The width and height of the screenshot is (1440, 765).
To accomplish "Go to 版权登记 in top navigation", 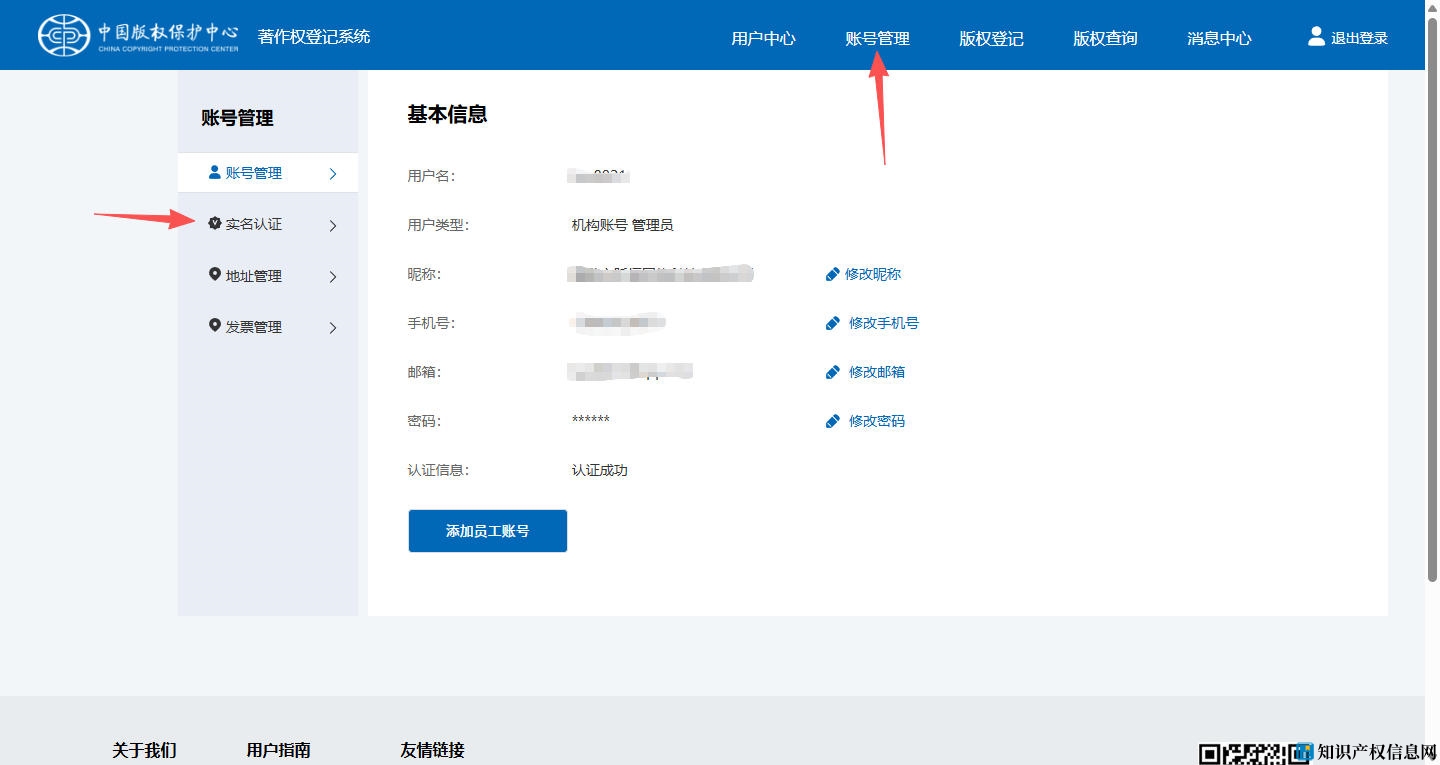I will (991, 39).
